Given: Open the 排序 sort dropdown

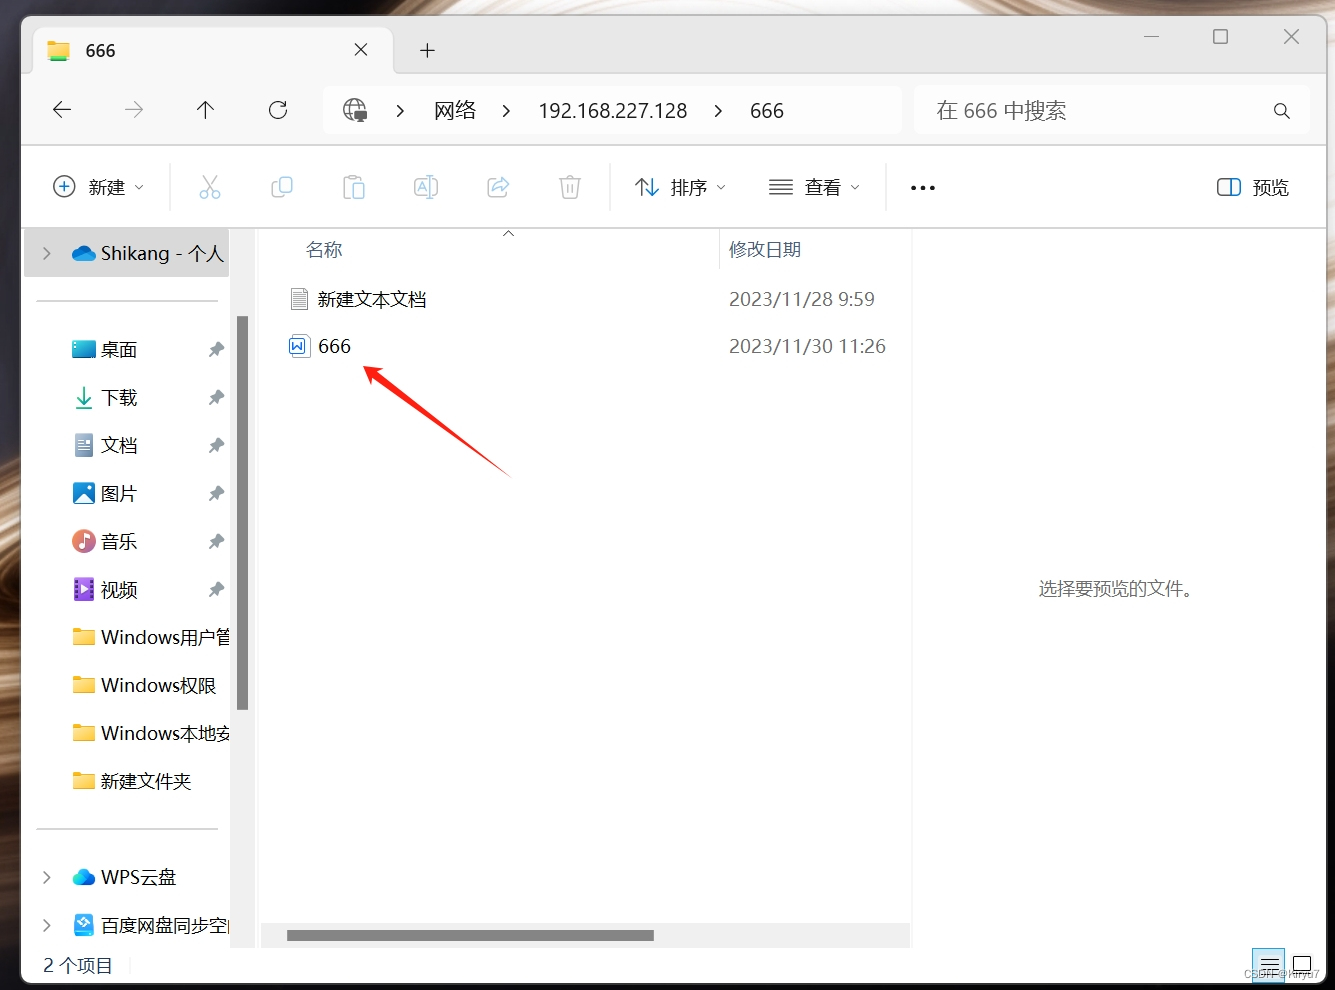Looking at the screenshot, I should pos(680,187).
